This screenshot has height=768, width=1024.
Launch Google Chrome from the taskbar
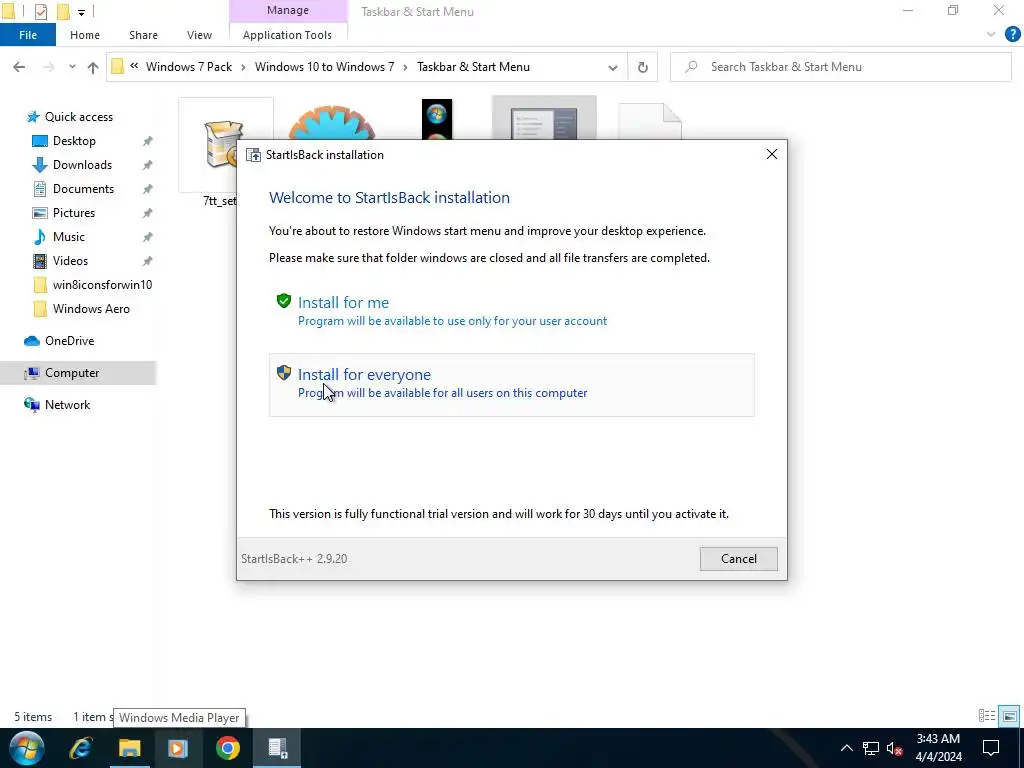pyautogui.click(x=228, y=748)
